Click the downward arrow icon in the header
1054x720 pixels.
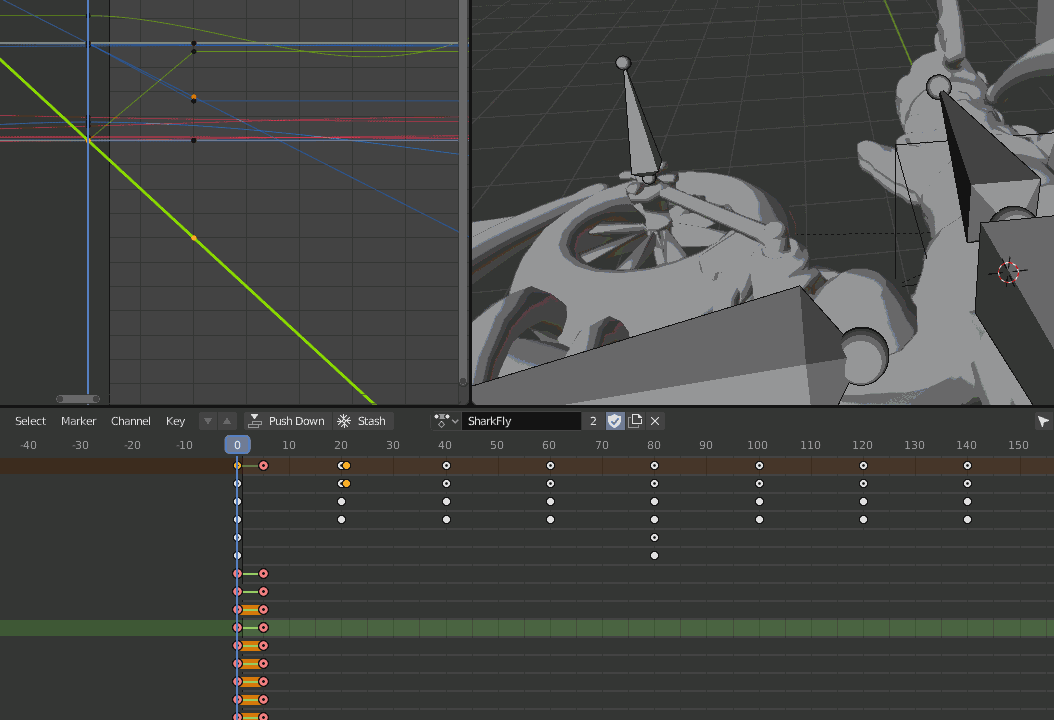click(x=207, y=421)
